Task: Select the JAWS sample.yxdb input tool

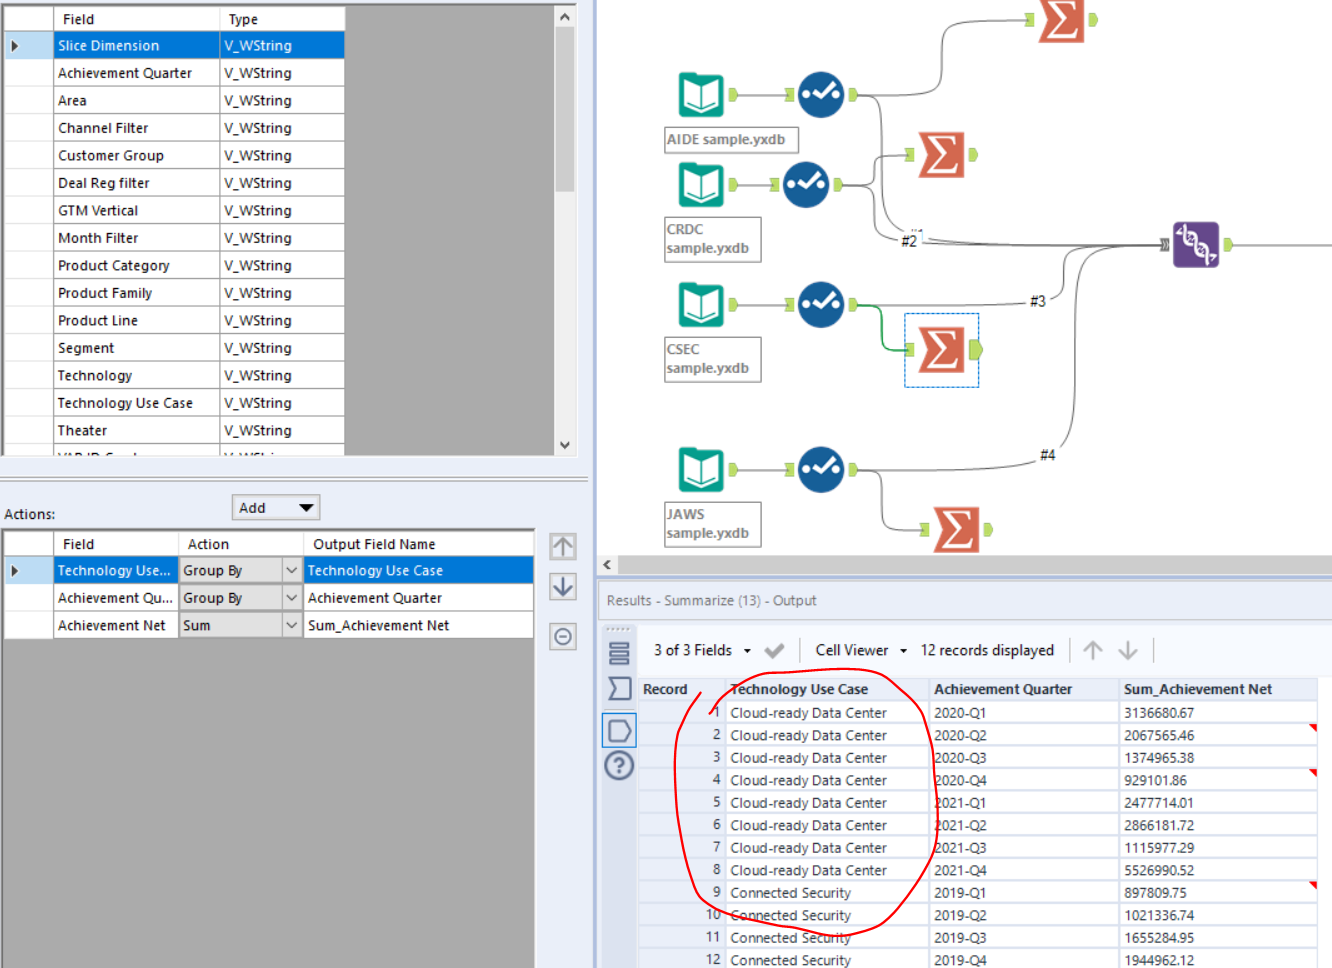Action: 700,469
